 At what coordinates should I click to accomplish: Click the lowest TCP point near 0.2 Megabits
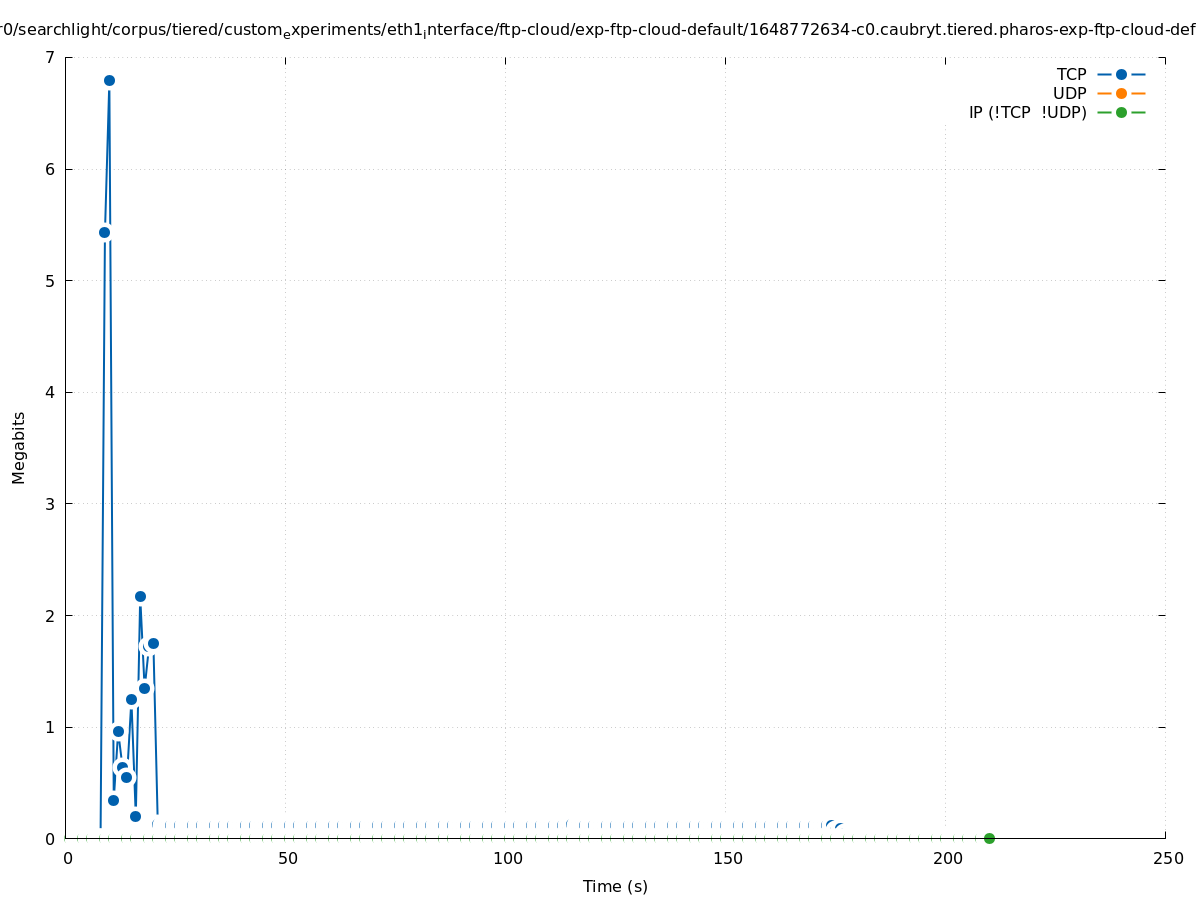click(135, 816)
